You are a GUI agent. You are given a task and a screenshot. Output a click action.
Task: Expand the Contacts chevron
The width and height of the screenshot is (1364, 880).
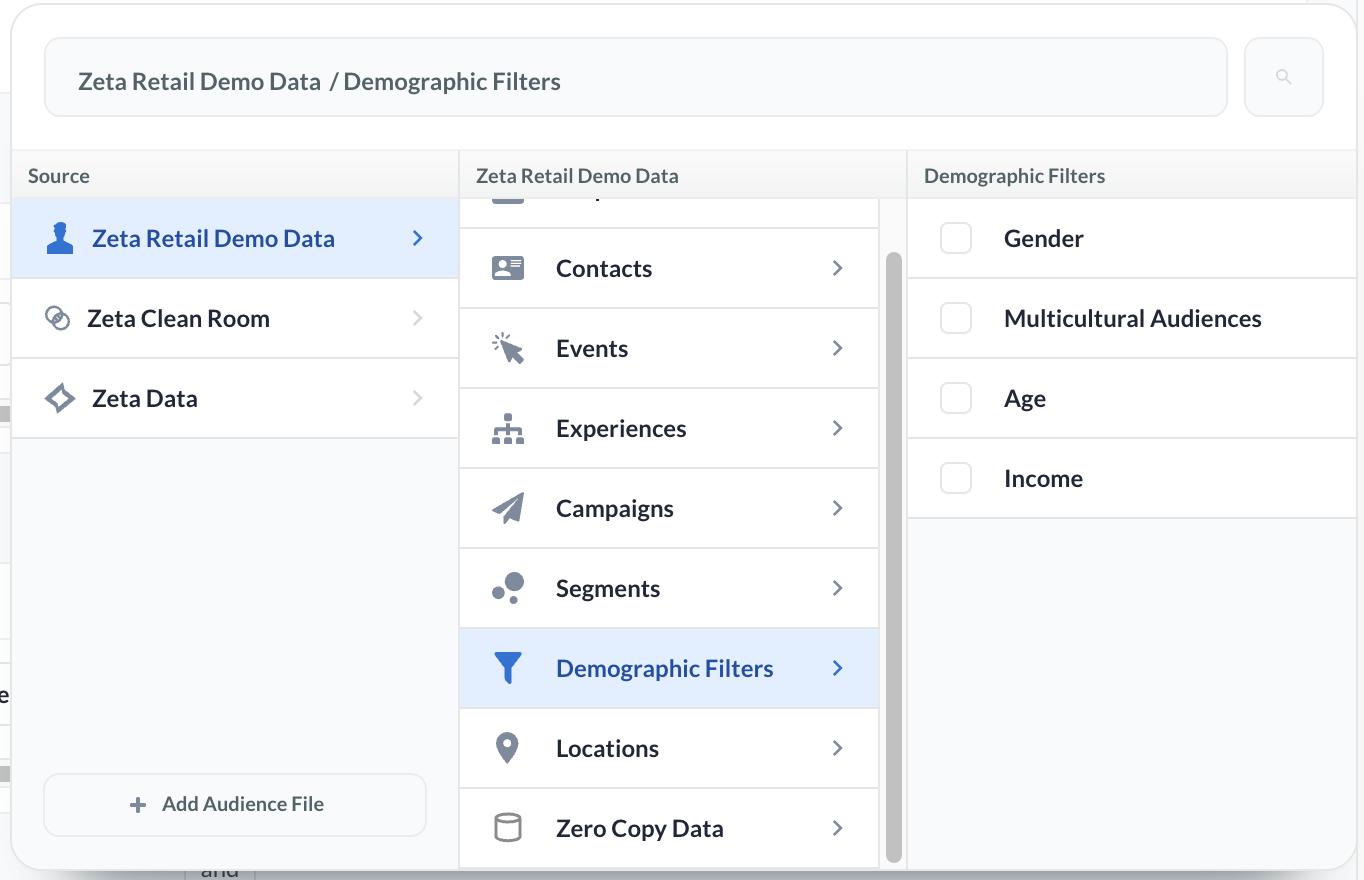coord(838,268)
